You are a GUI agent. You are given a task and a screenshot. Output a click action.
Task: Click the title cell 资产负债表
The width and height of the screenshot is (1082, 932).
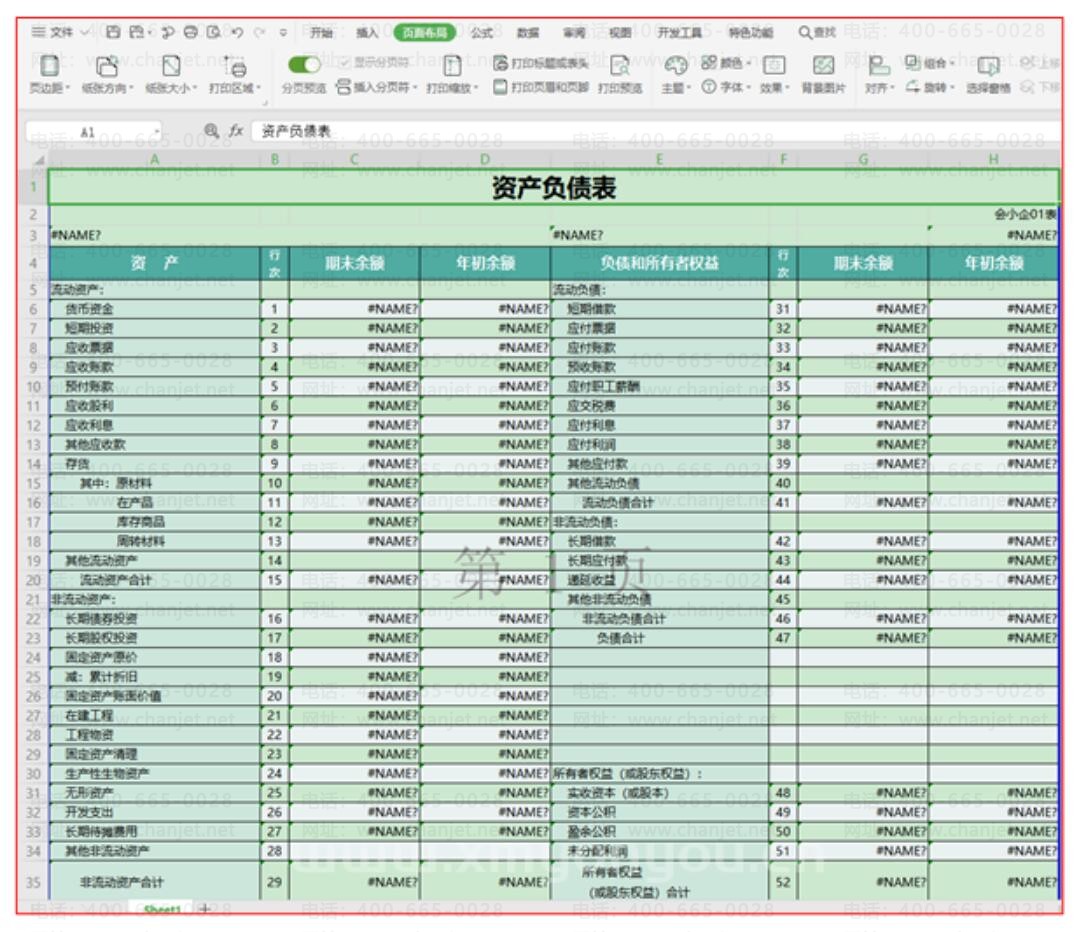point(553,187)
